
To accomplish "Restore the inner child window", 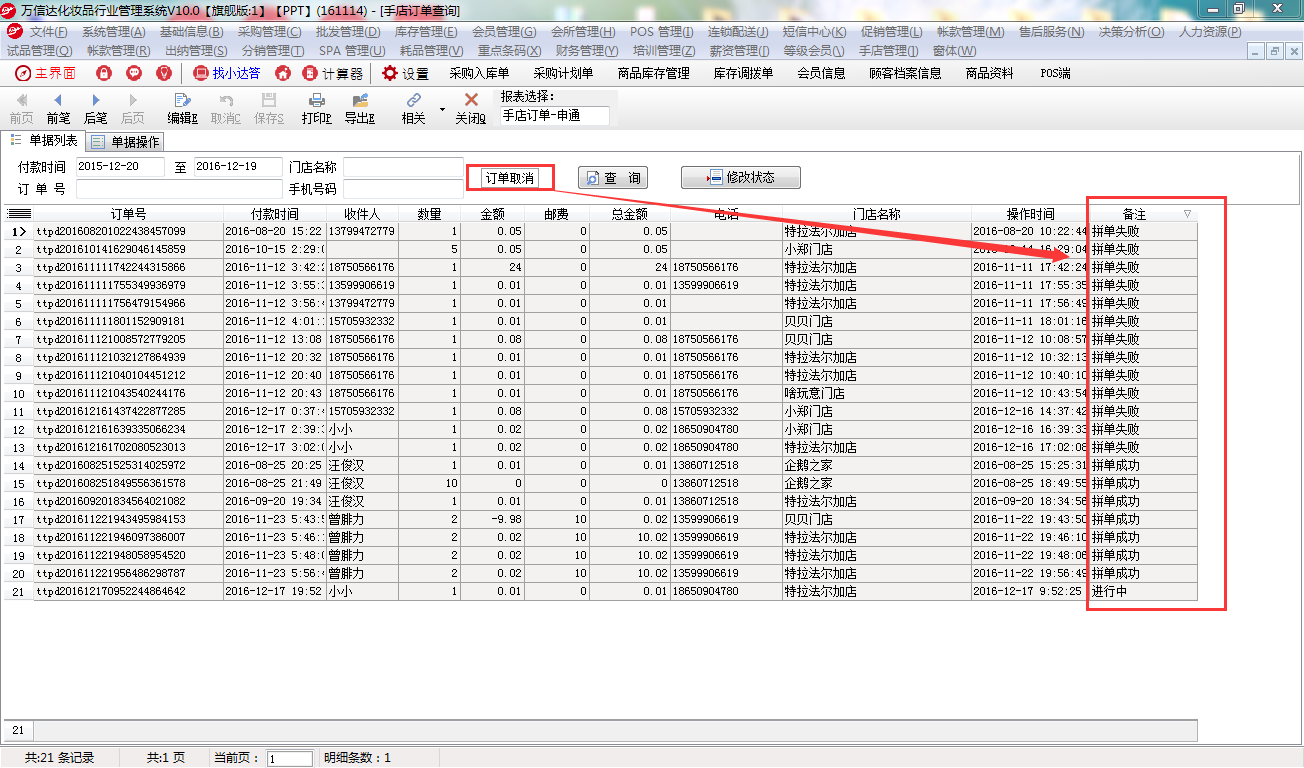I will pos(1273,51).
